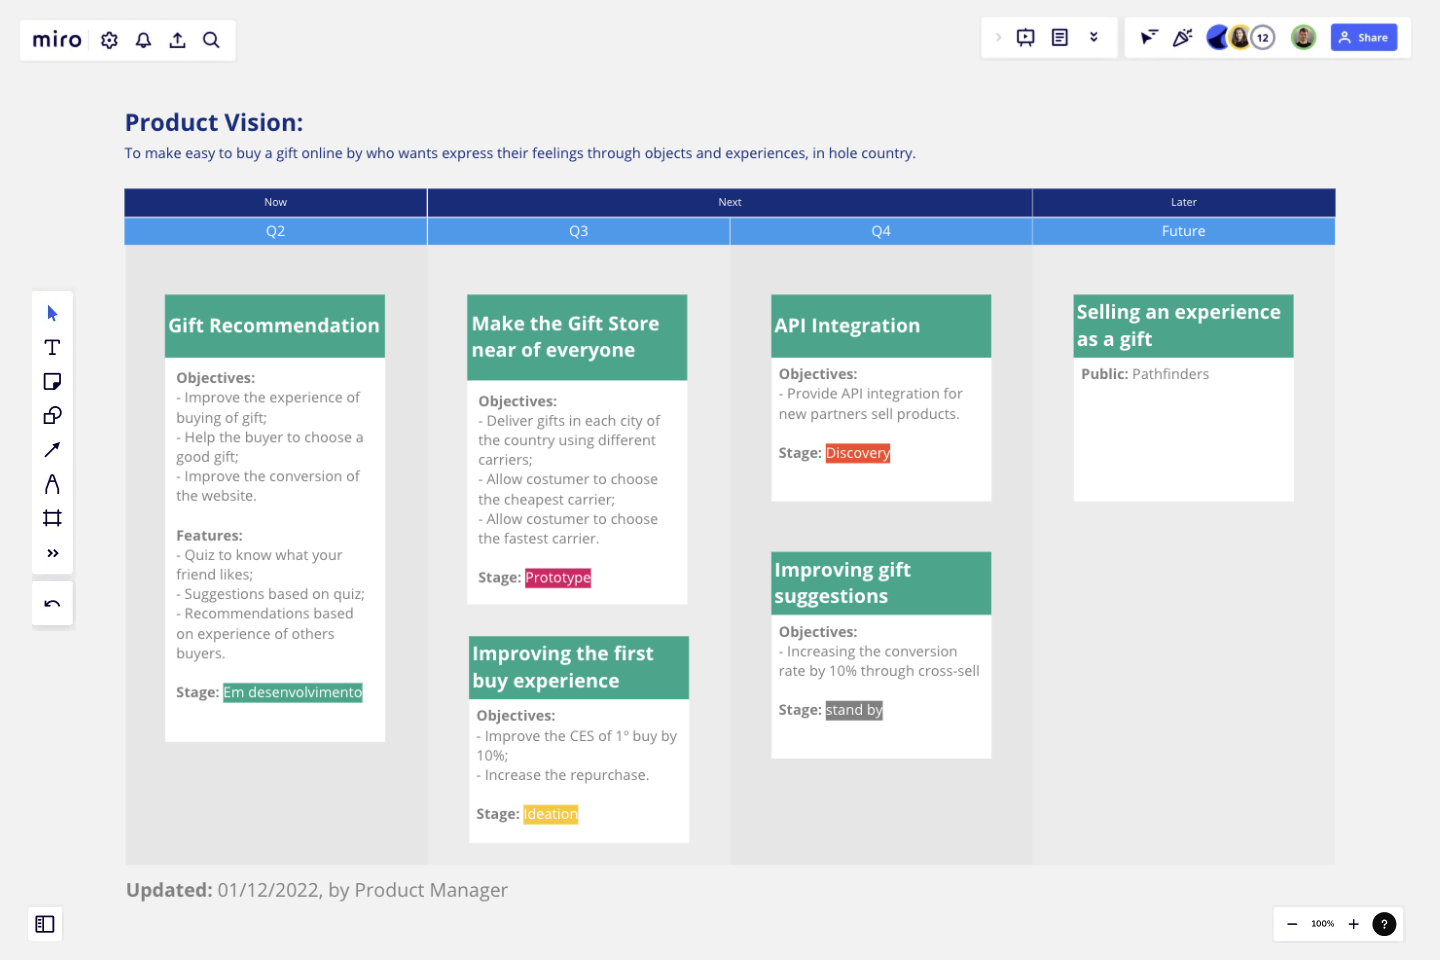The height and width of the screenshot is (960, 1440).
Task: Select the Text tool in the toolbar
Action: click(52, 347)
